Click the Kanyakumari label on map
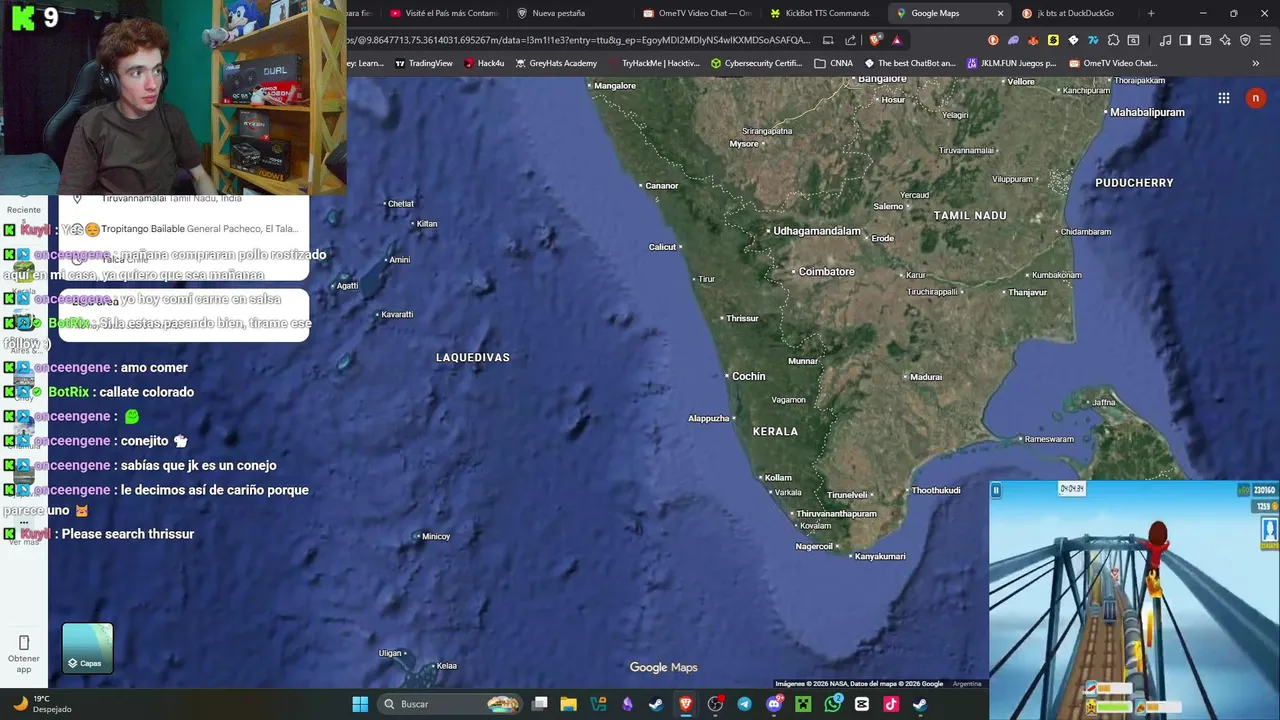1280x720 pixels. [x=880, y=556]
